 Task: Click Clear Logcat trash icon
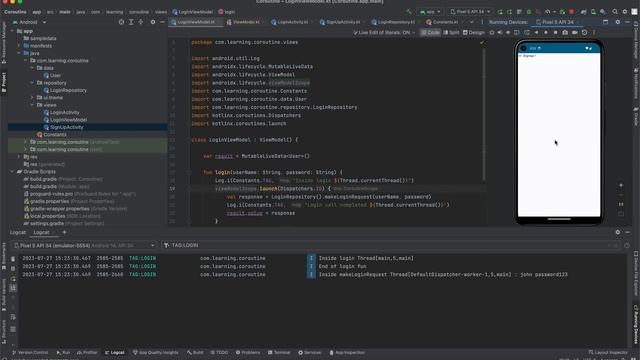tap(13, 259)
